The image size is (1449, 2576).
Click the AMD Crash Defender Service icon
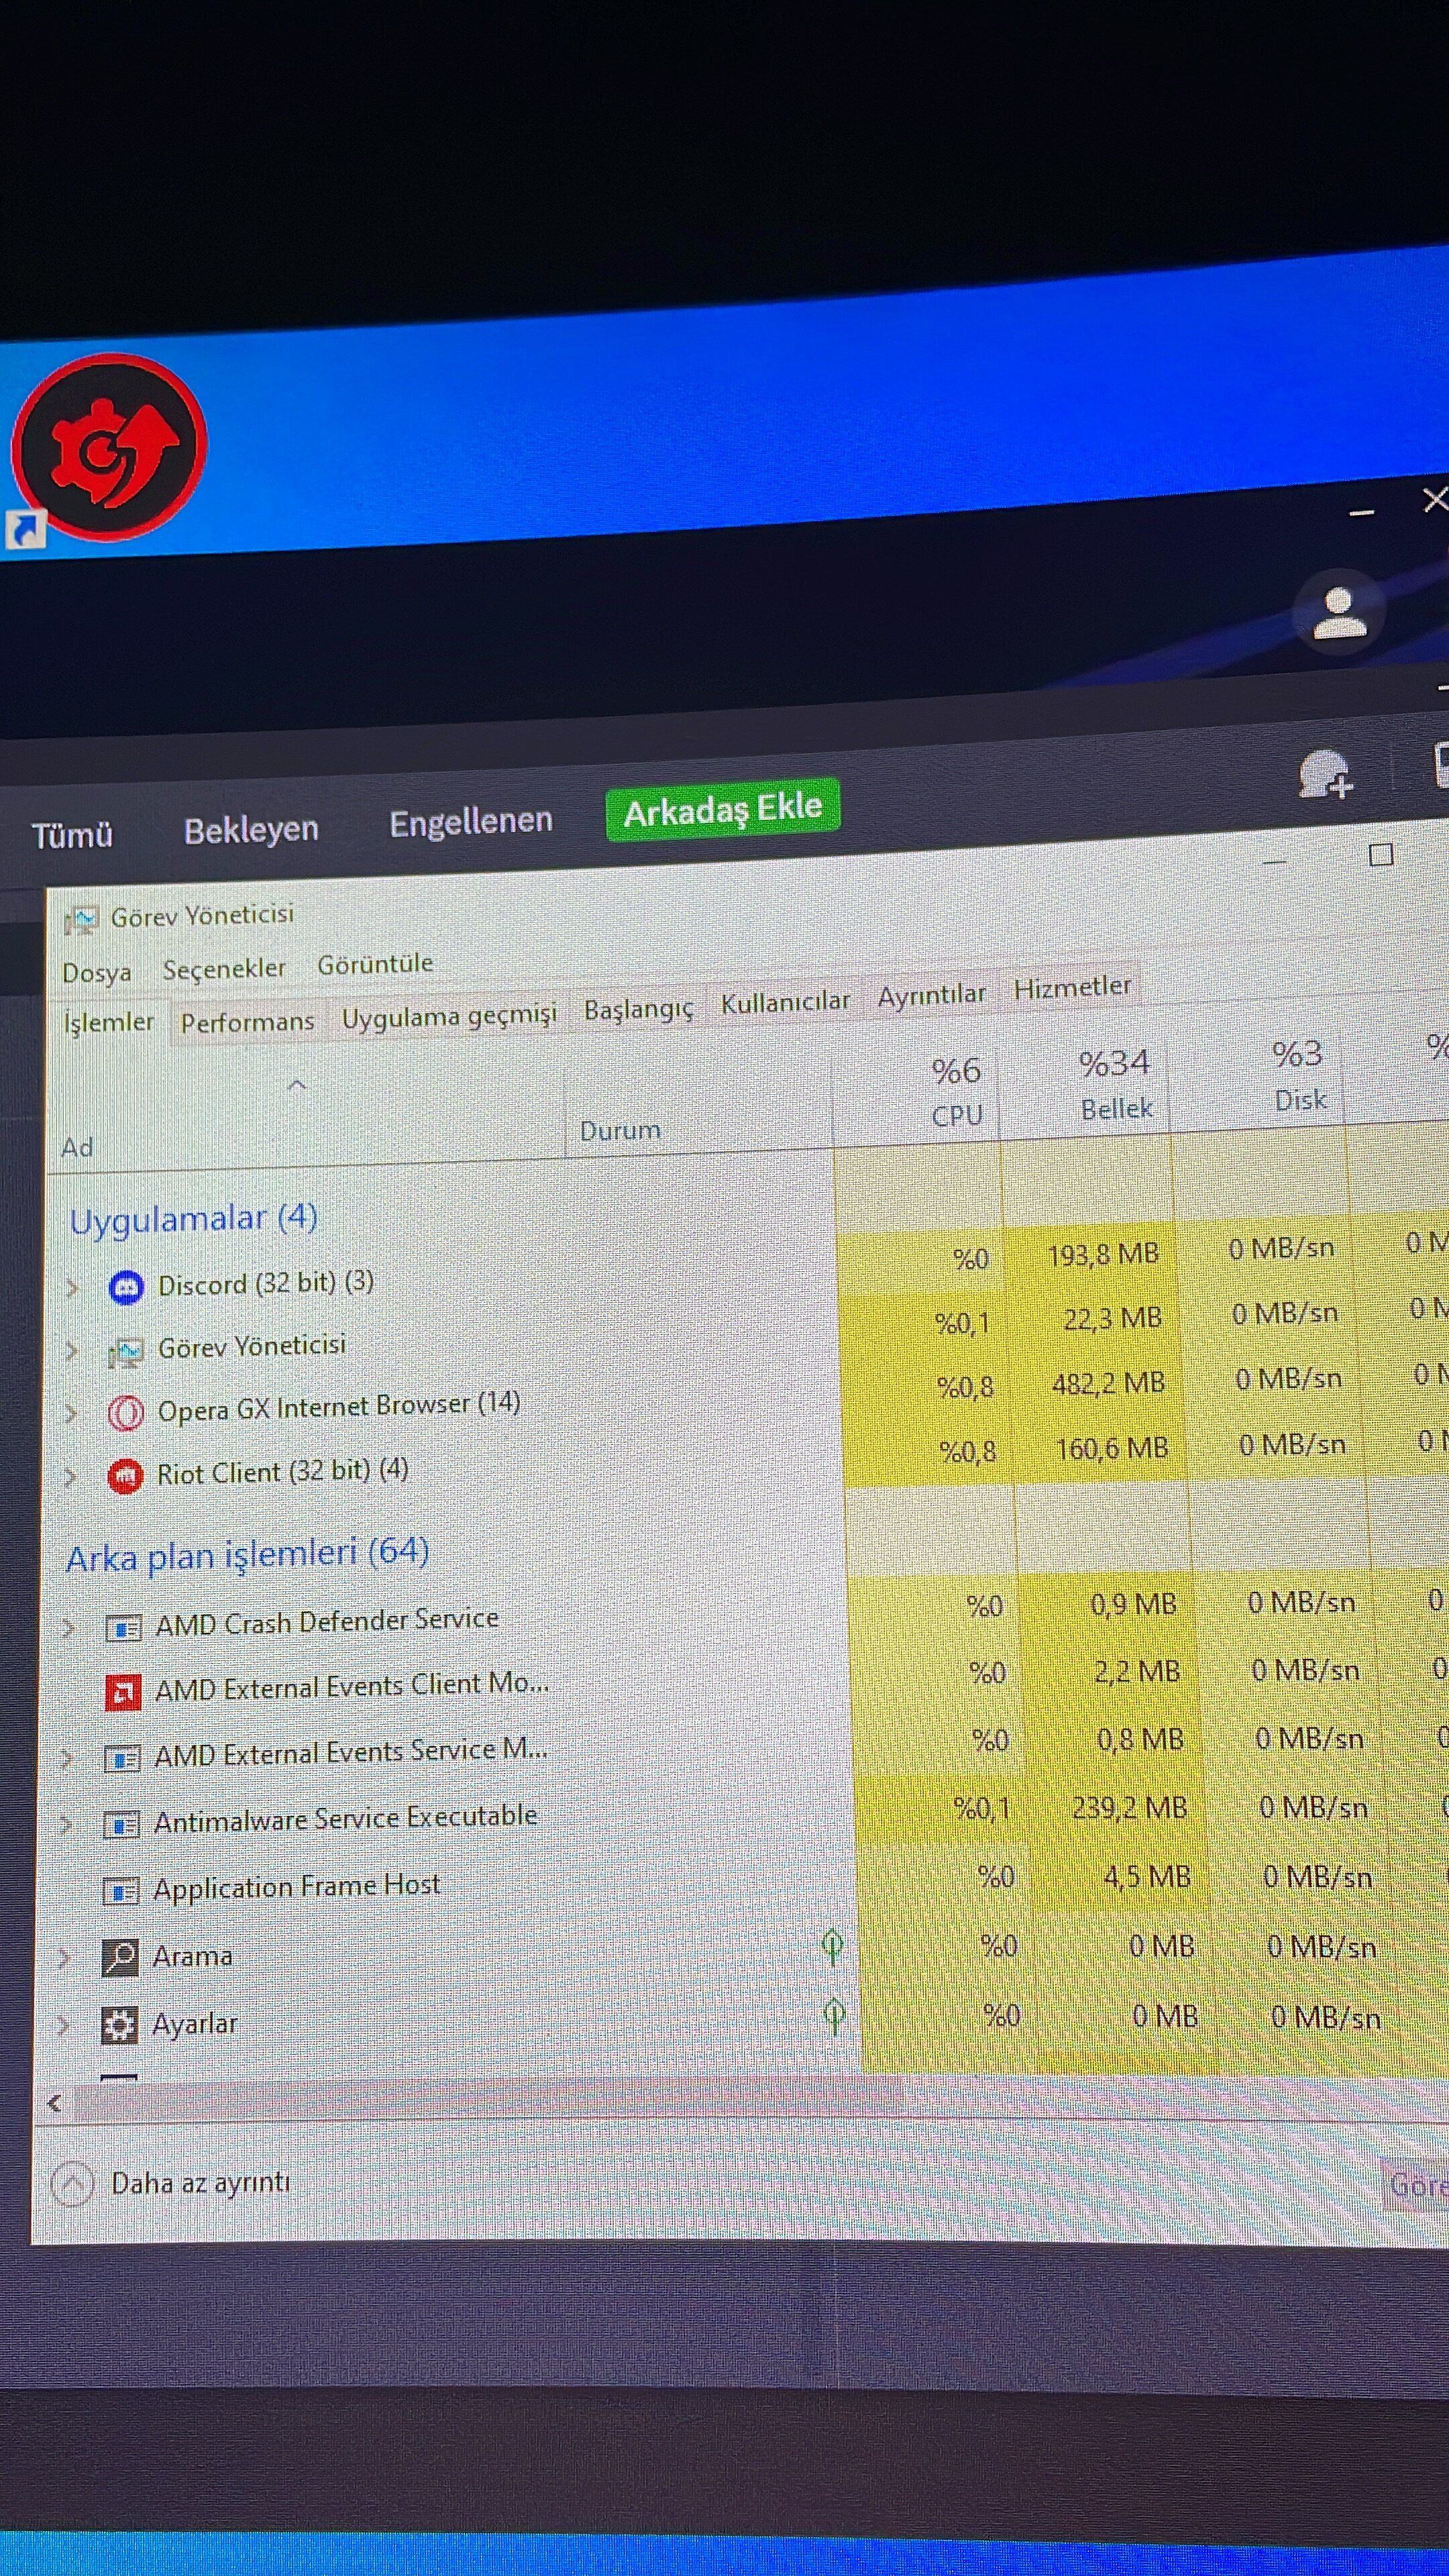point(123,1628)
